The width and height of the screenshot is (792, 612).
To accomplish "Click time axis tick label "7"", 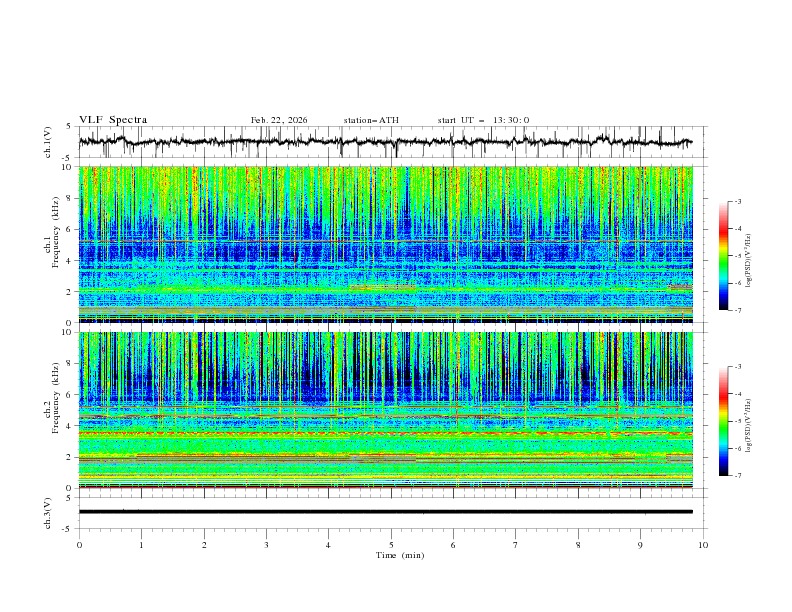I will pyautogui.click(x=516, y=545).
